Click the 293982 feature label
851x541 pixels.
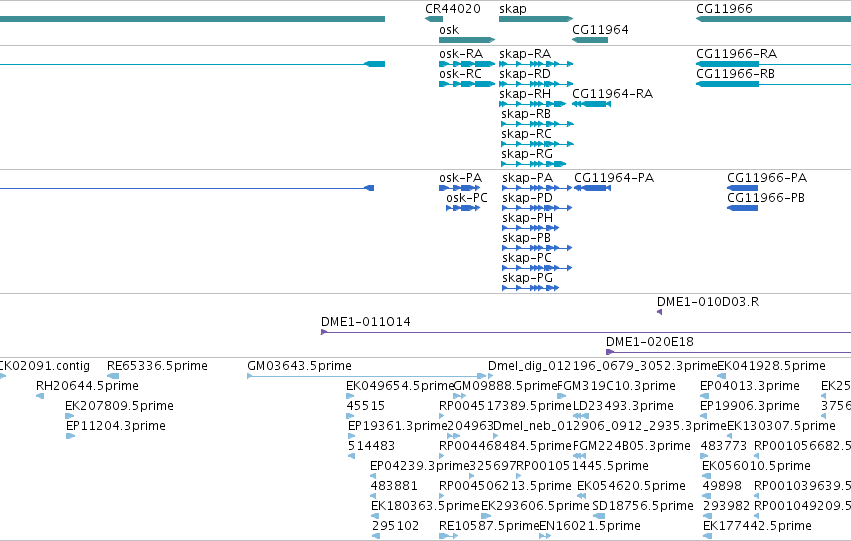point(726,506)
